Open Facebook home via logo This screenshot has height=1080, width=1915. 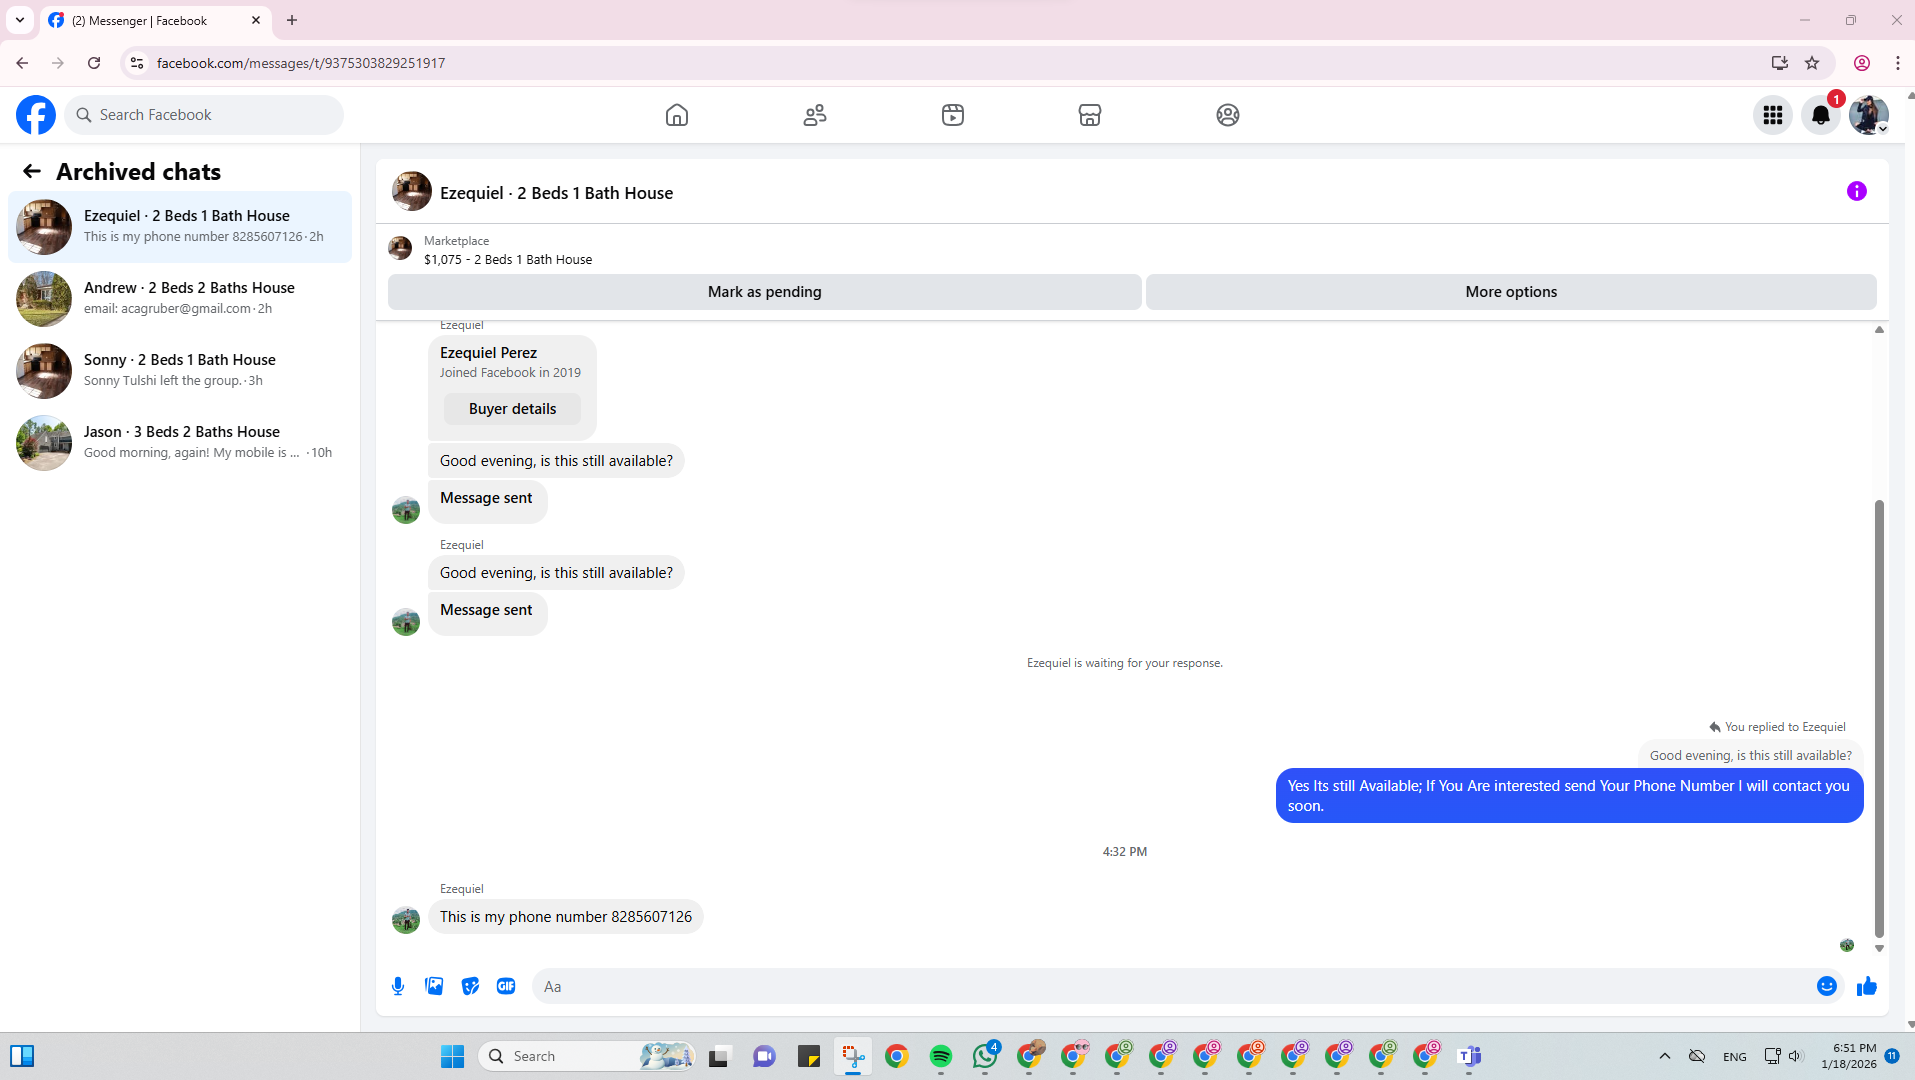tap(36, 115)
